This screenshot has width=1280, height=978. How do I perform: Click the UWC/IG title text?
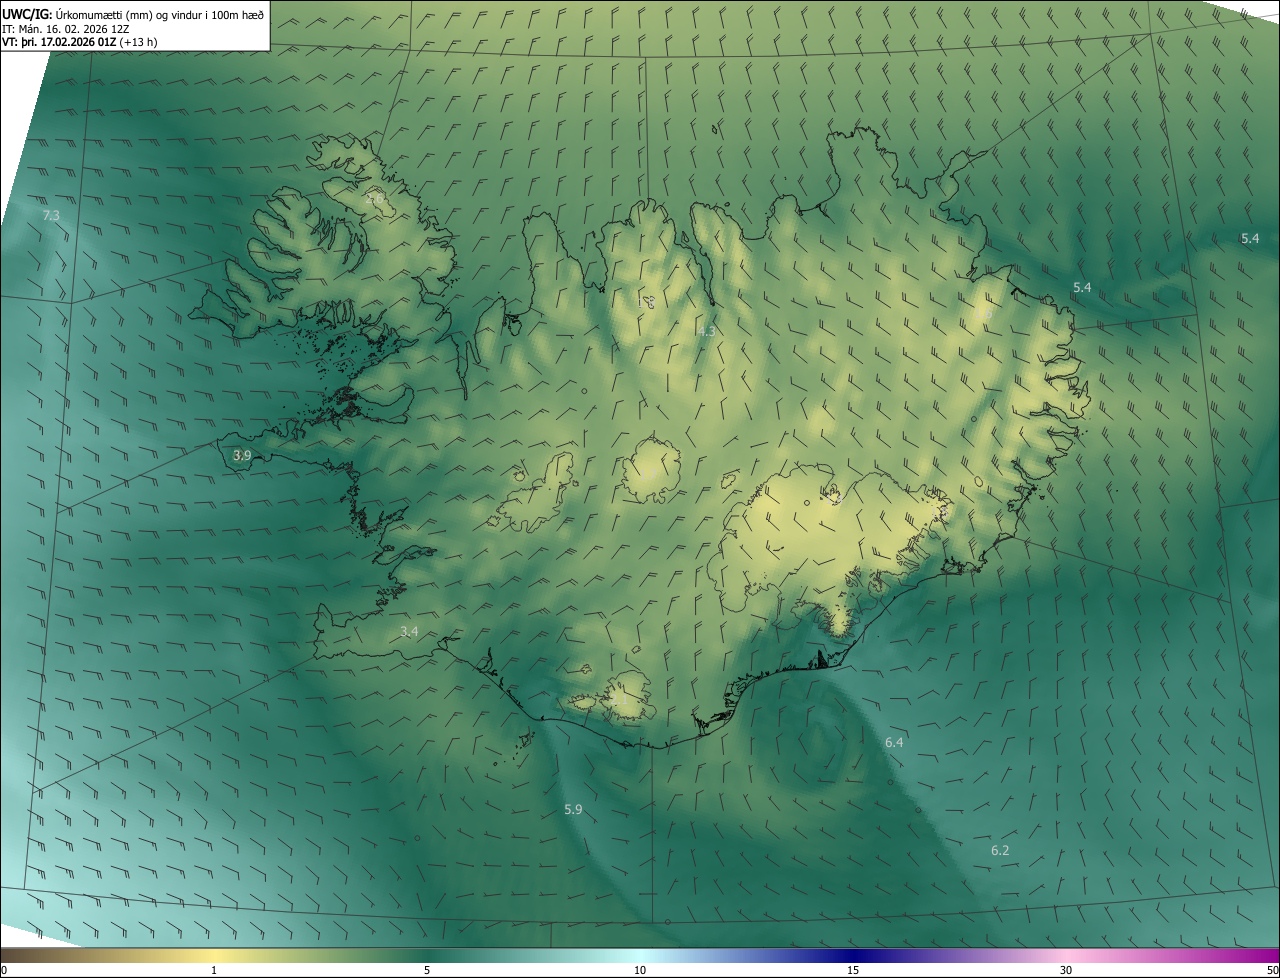click(x=27, y=14)
